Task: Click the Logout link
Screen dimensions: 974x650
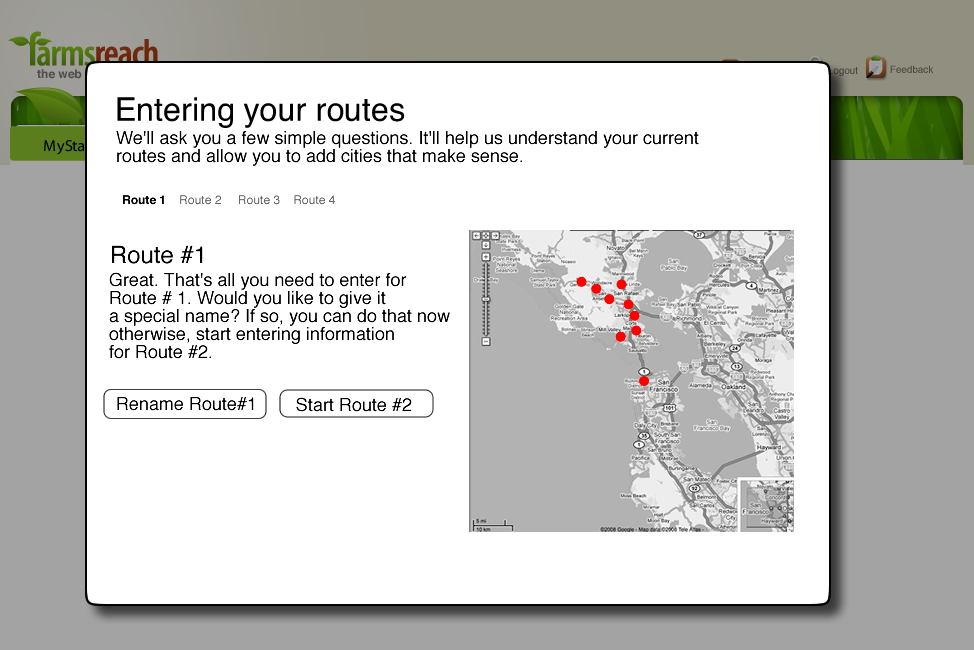Action: click(x=843, y=70)
